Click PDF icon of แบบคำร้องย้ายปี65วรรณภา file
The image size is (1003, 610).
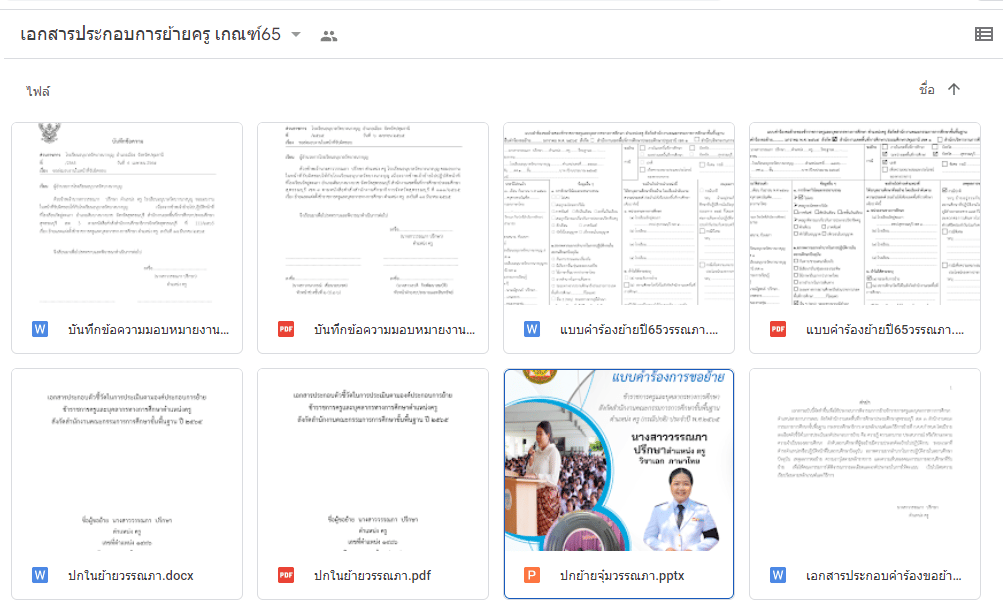point(778,329)
